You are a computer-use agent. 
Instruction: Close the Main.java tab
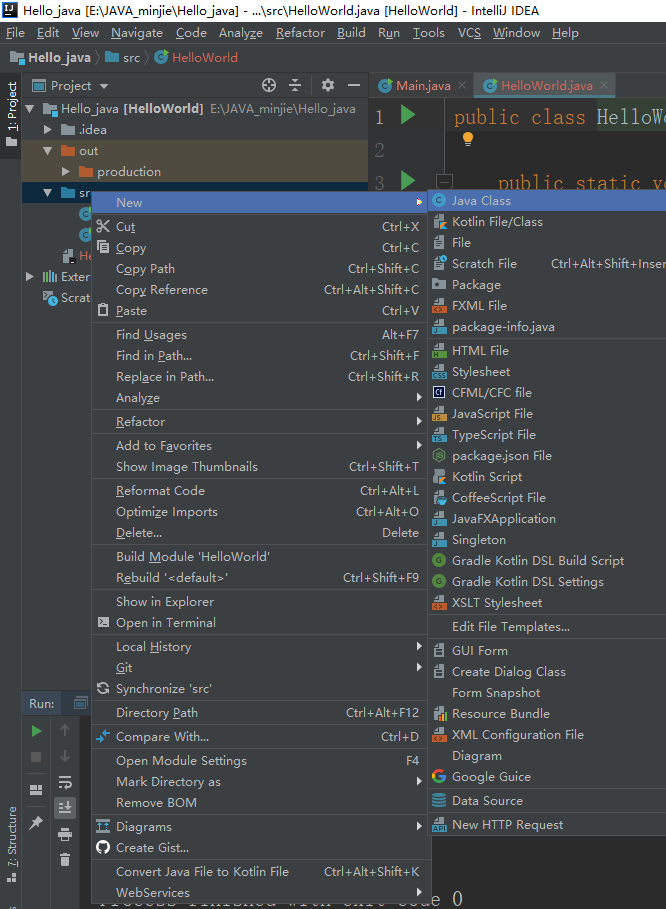click(x=461, y=85)
